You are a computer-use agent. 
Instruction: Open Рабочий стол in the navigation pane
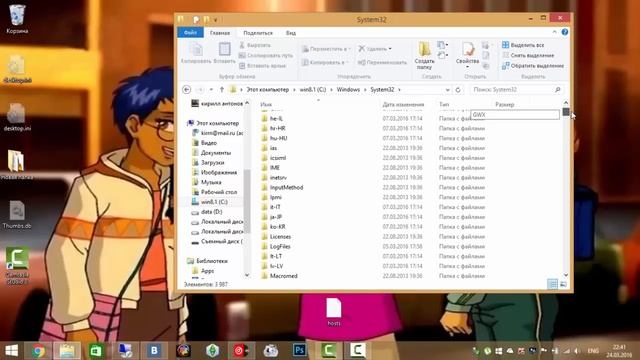pyautogui.click(x=219, y=192)
